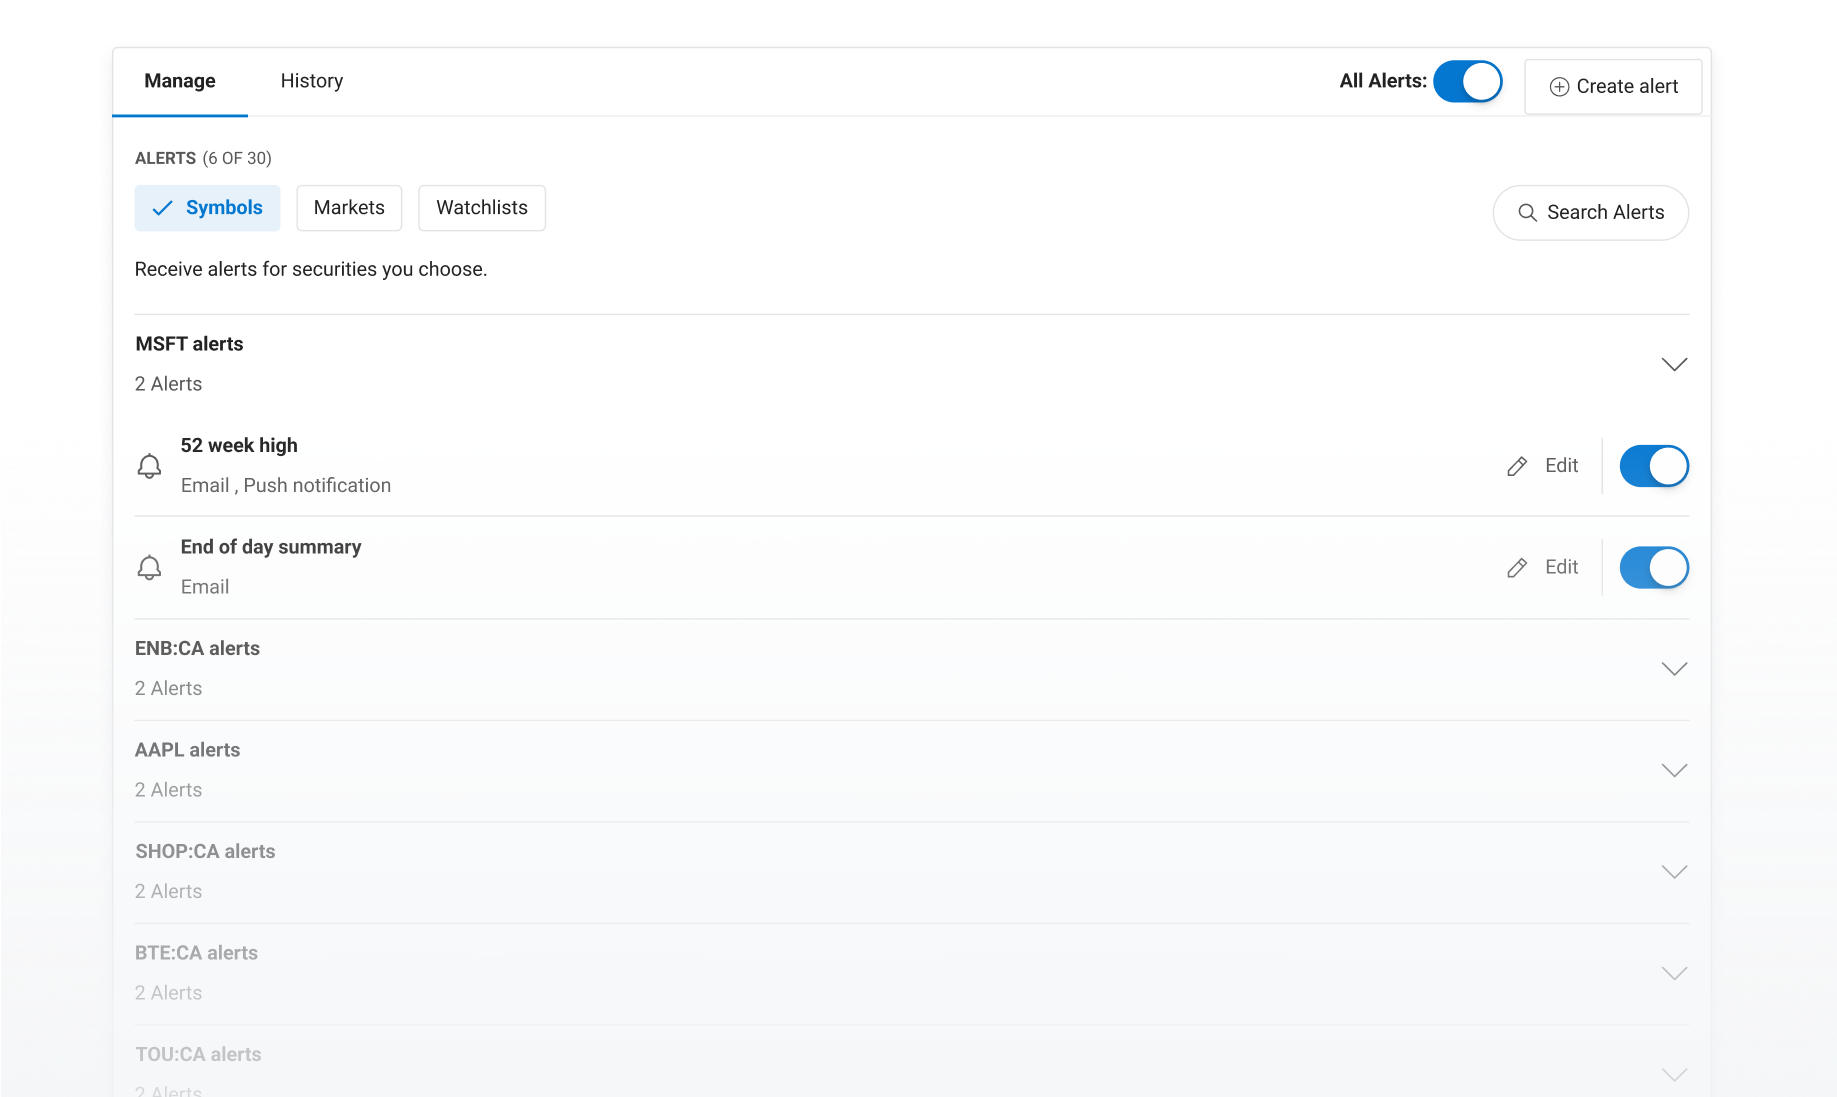Click pencil icon beside End of day summary
The height and width of the screenshot is (1097, 1837).
[x=1517, y=568]
